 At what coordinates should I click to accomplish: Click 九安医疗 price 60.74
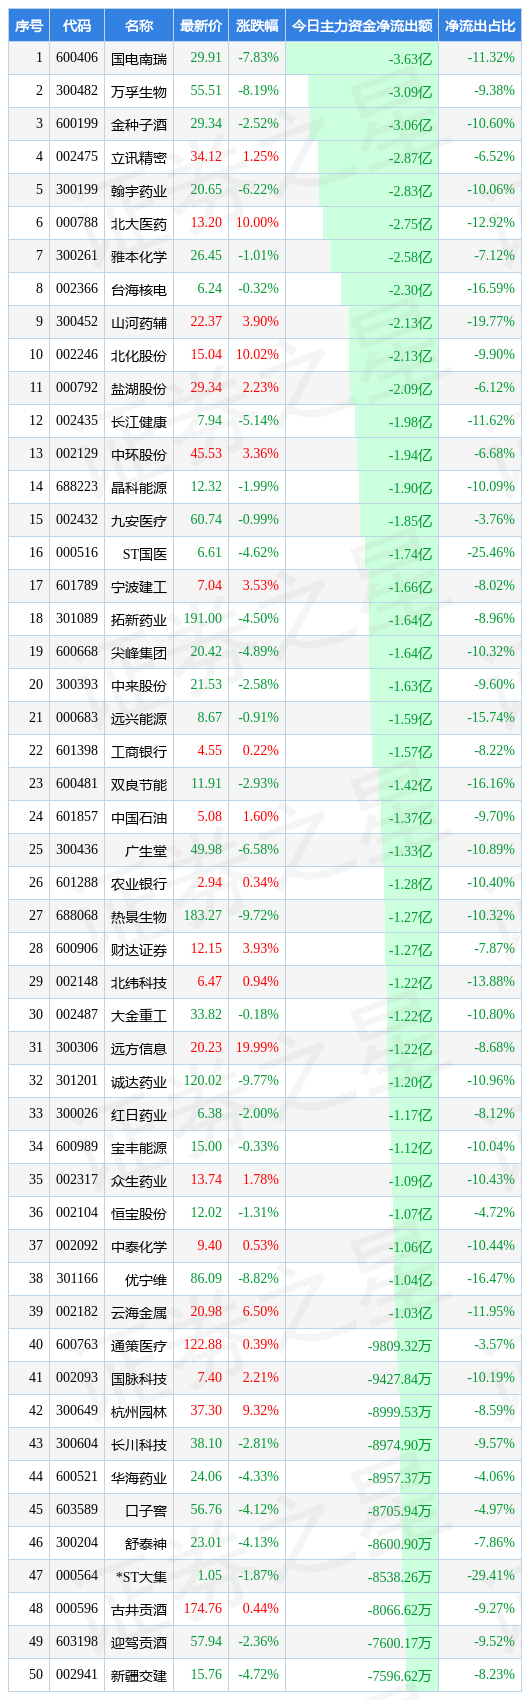click(206, 520)
